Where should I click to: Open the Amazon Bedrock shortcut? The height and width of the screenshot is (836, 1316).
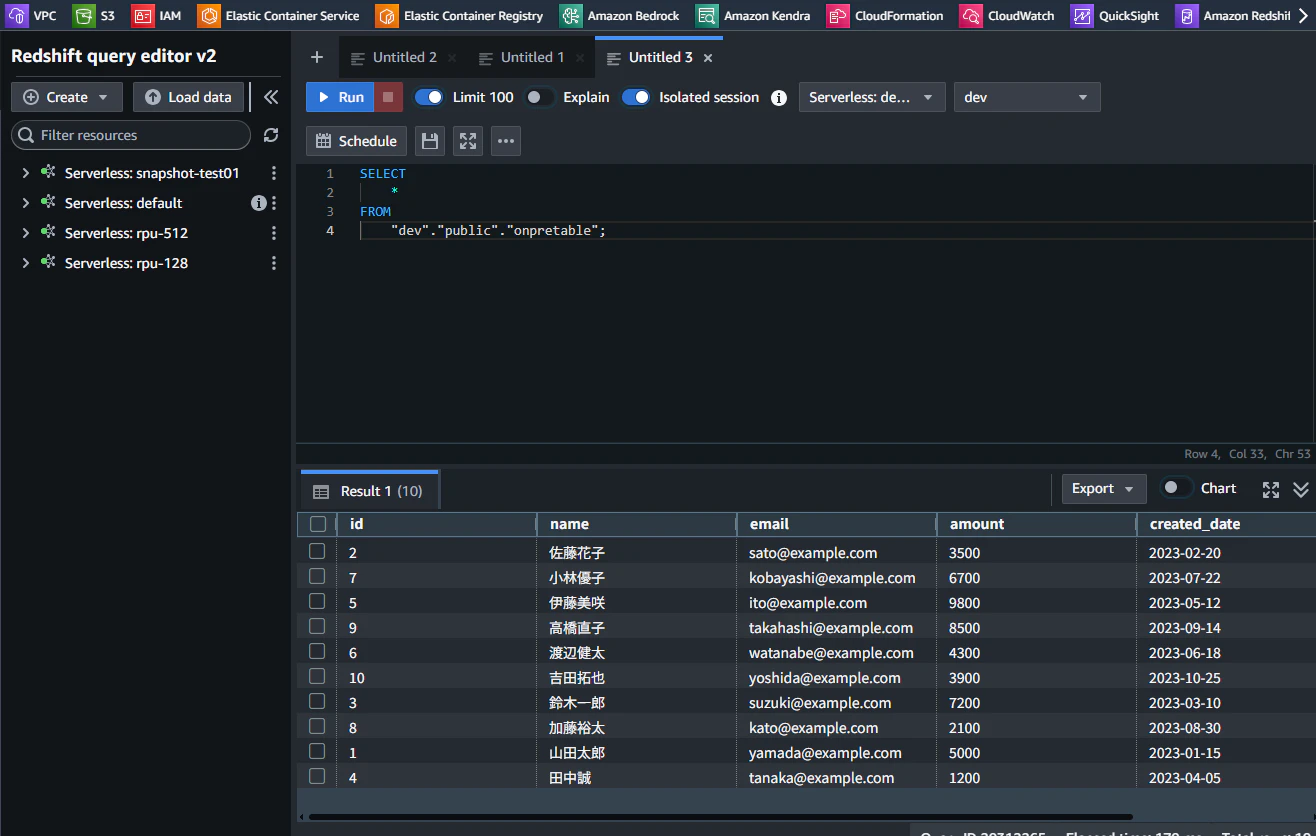[x=620, y=16]
